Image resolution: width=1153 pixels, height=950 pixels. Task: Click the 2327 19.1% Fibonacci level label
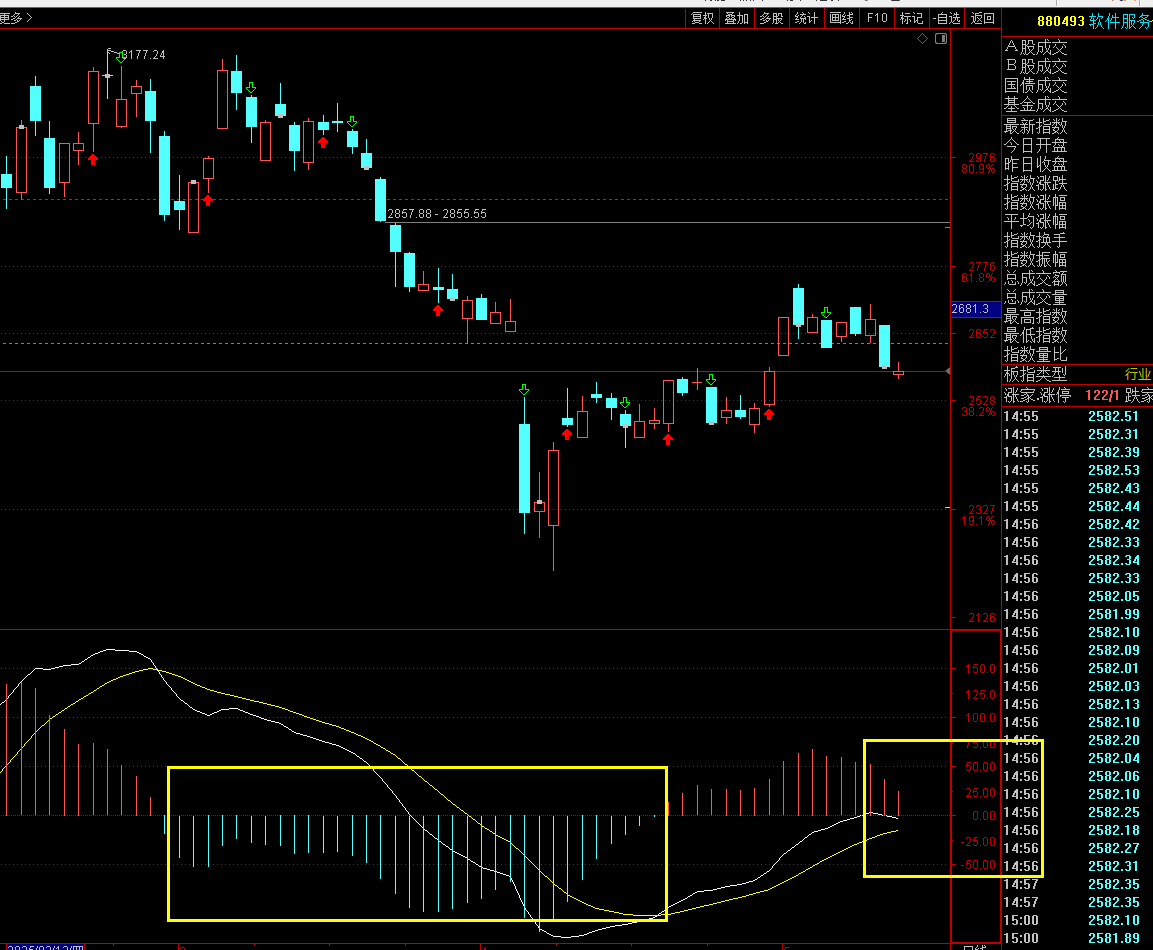point(979,515)
